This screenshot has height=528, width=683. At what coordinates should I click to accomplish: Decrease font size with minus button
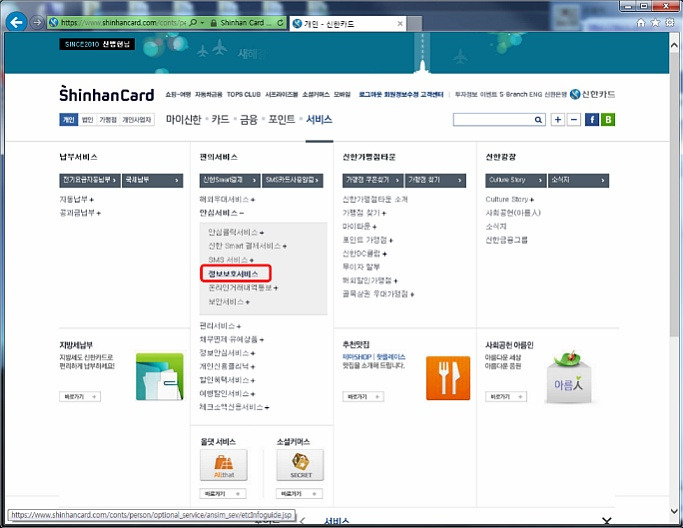pos(574,119)
